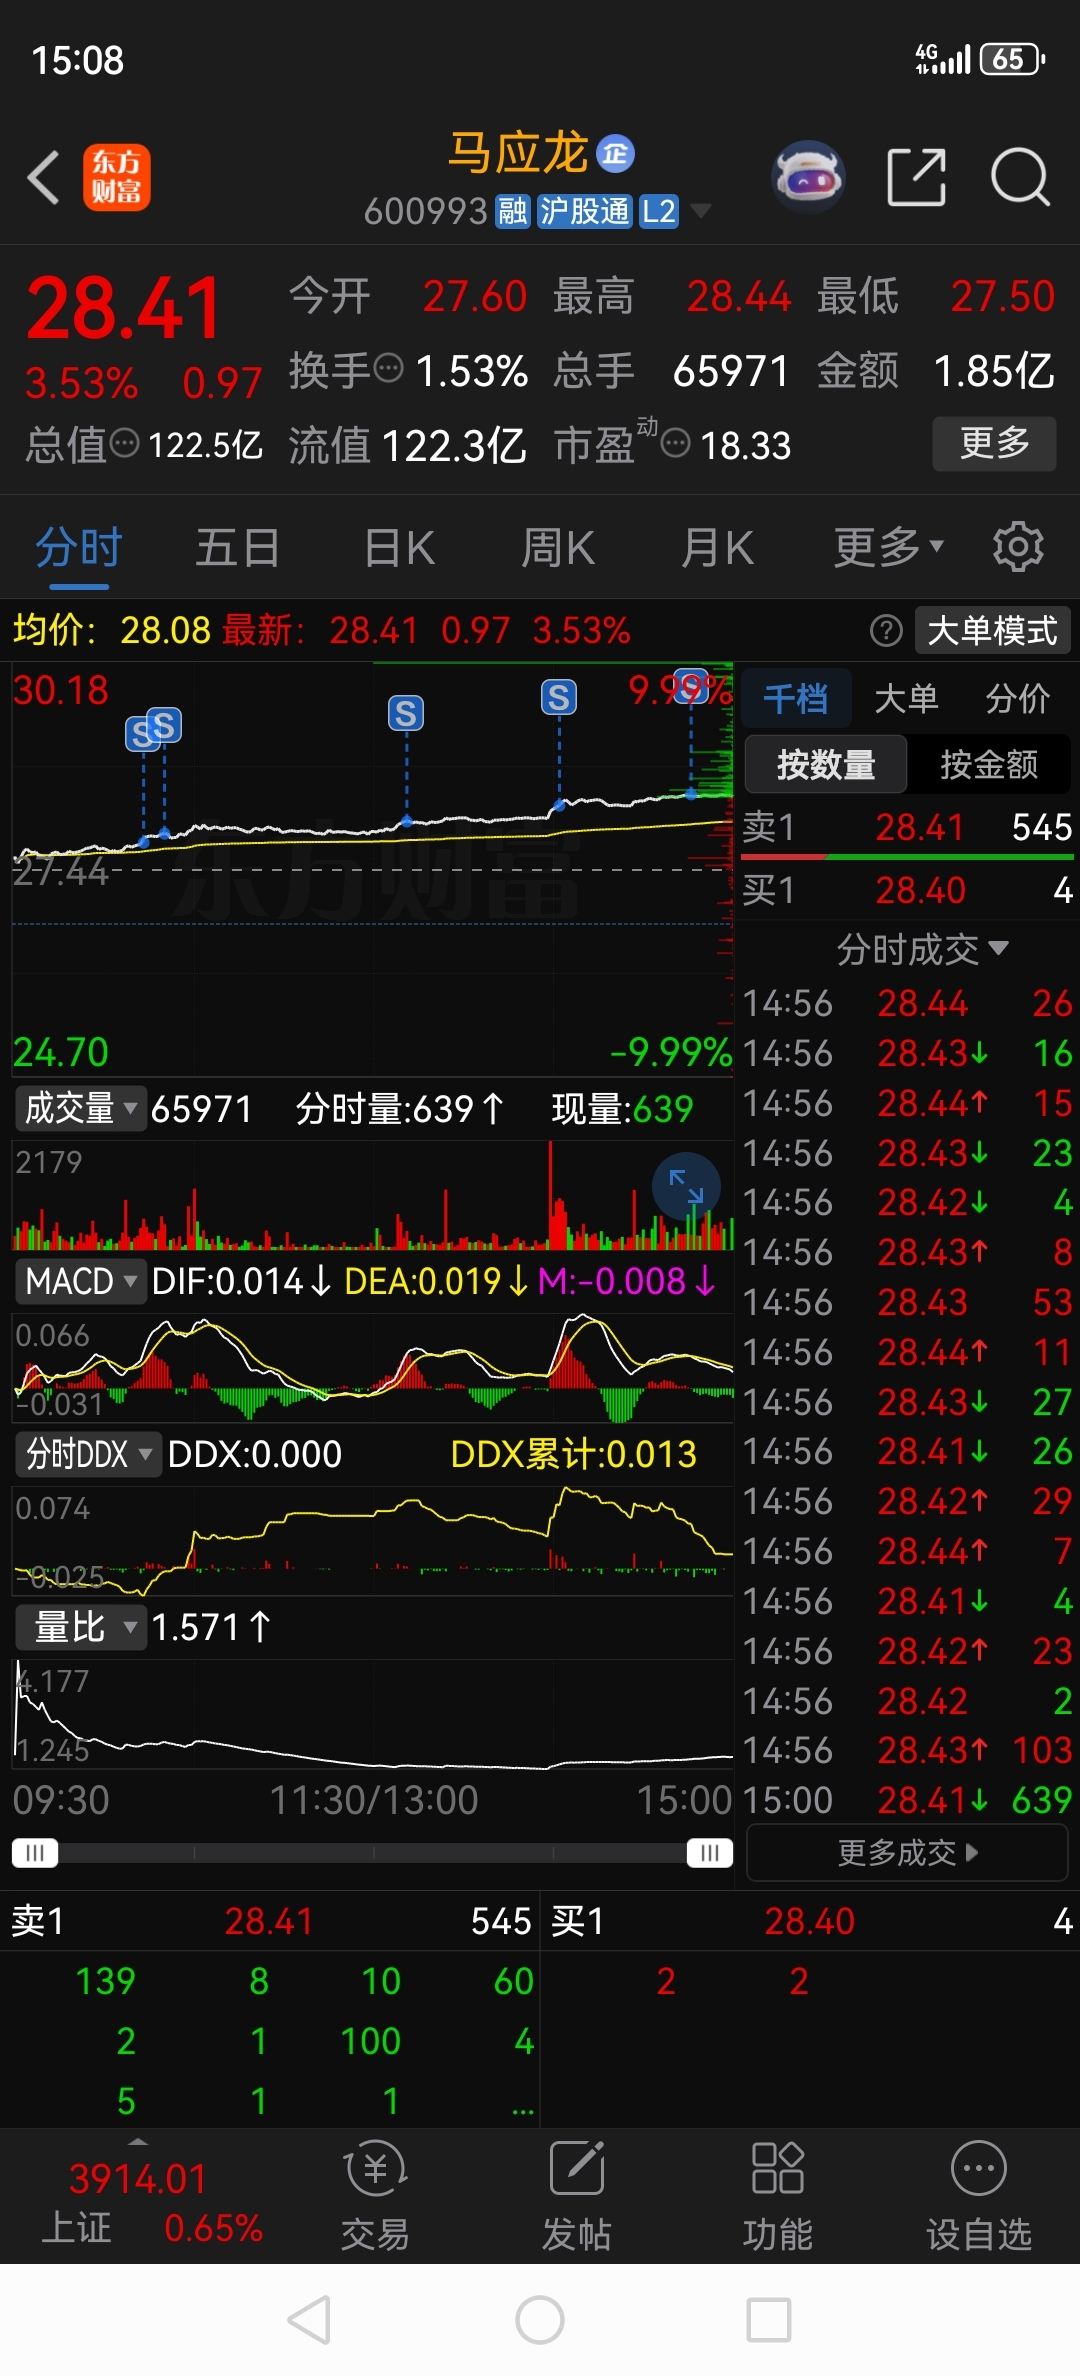Tap 更多 button in quote summary
This screenshot has width=1080, height=2376.
coord(994,443)
